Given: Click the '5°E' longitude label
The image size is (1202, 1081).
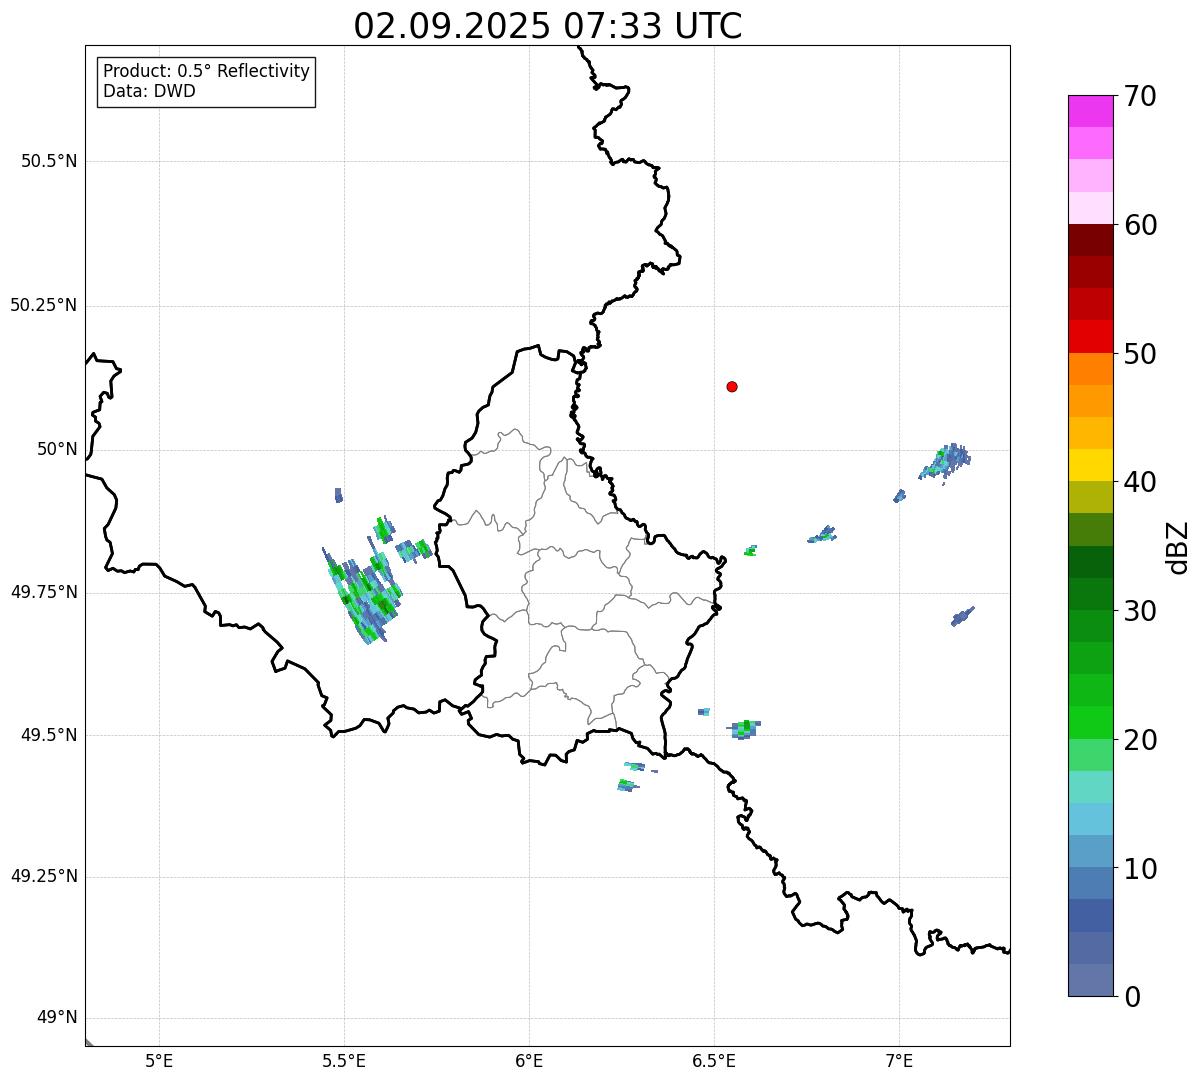Looking at the screenshot, I should [159, 1060].
